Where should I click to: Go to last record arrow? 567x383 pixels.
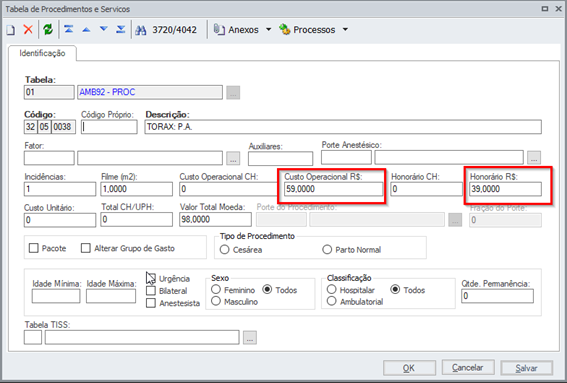click(x=120, y=29)
